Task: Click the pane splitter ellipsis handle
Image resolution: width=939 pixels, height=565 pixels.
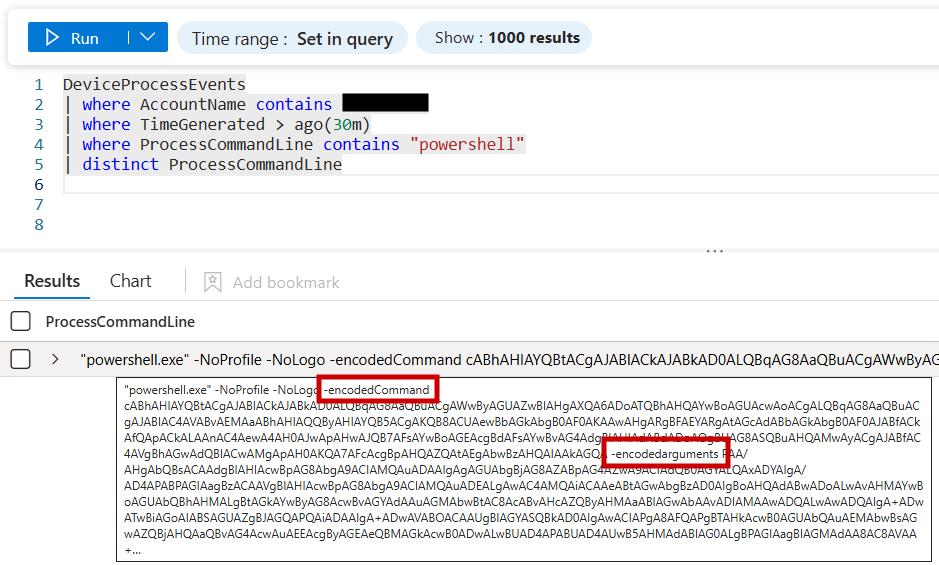Action: (x=714, y=252)
